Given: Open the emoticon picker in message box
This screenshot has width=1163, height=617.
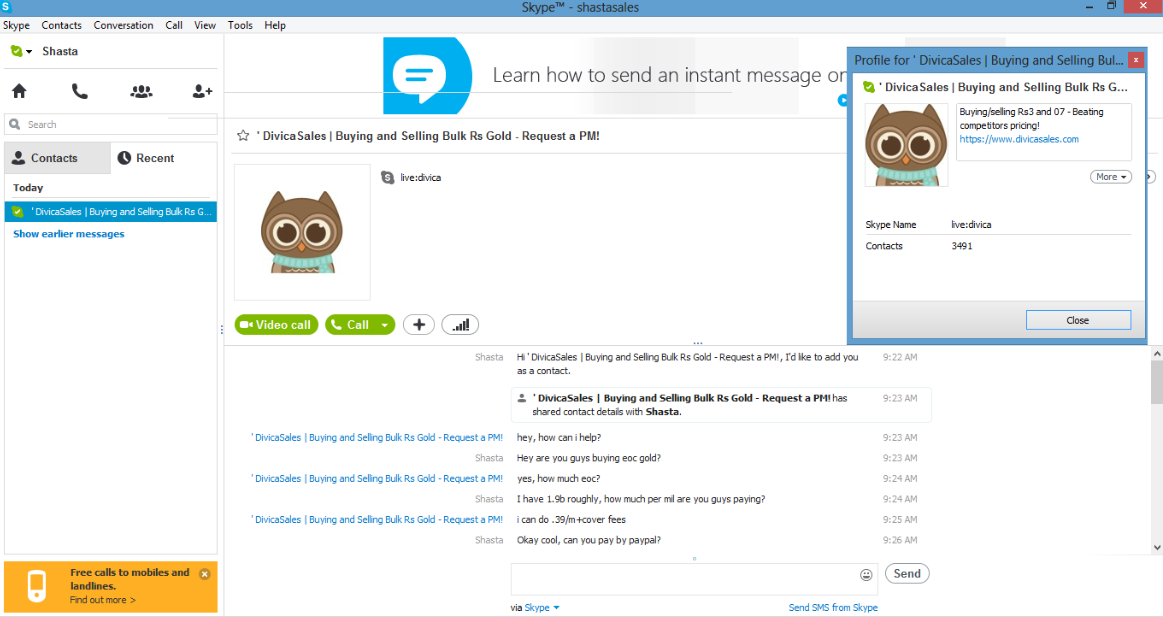Looking at the screenshot, I should pyautogui.click(x=866, y=575).
